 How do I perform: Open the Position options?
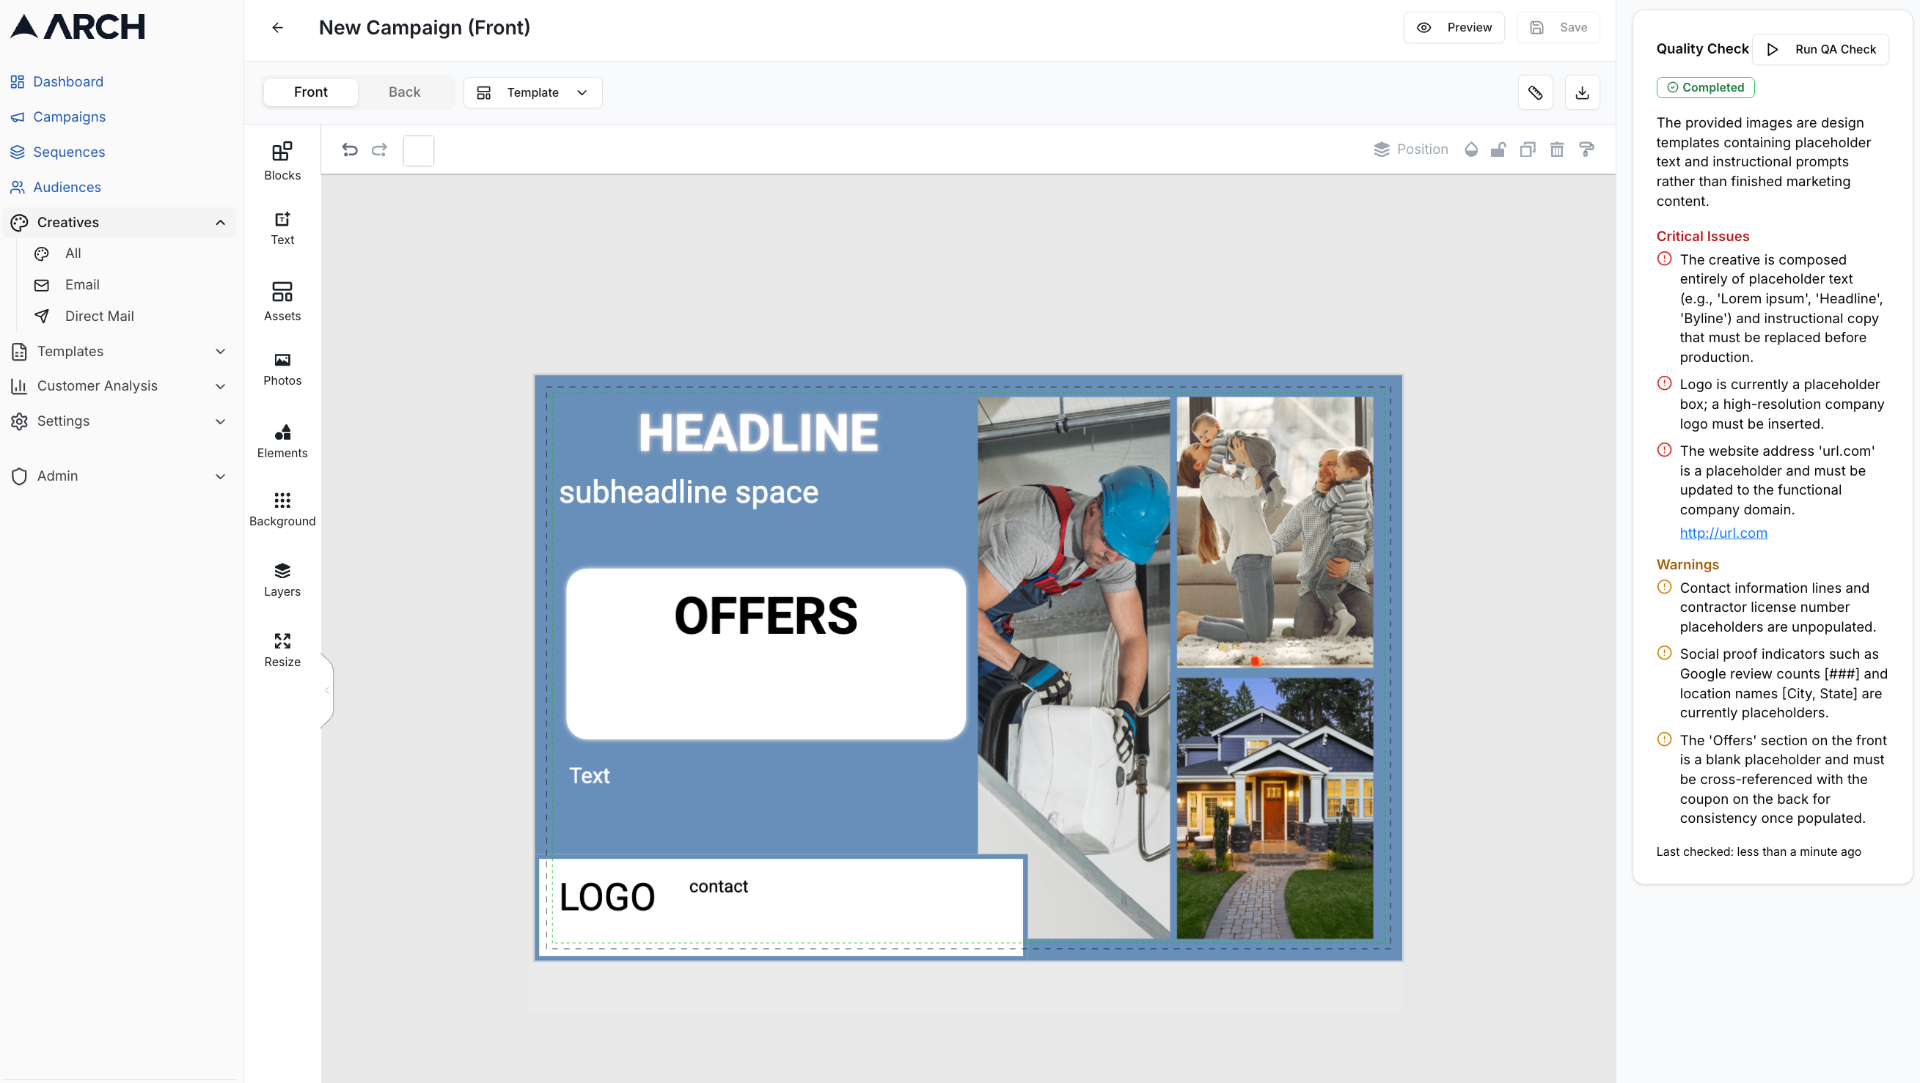tap(1411, 150)
